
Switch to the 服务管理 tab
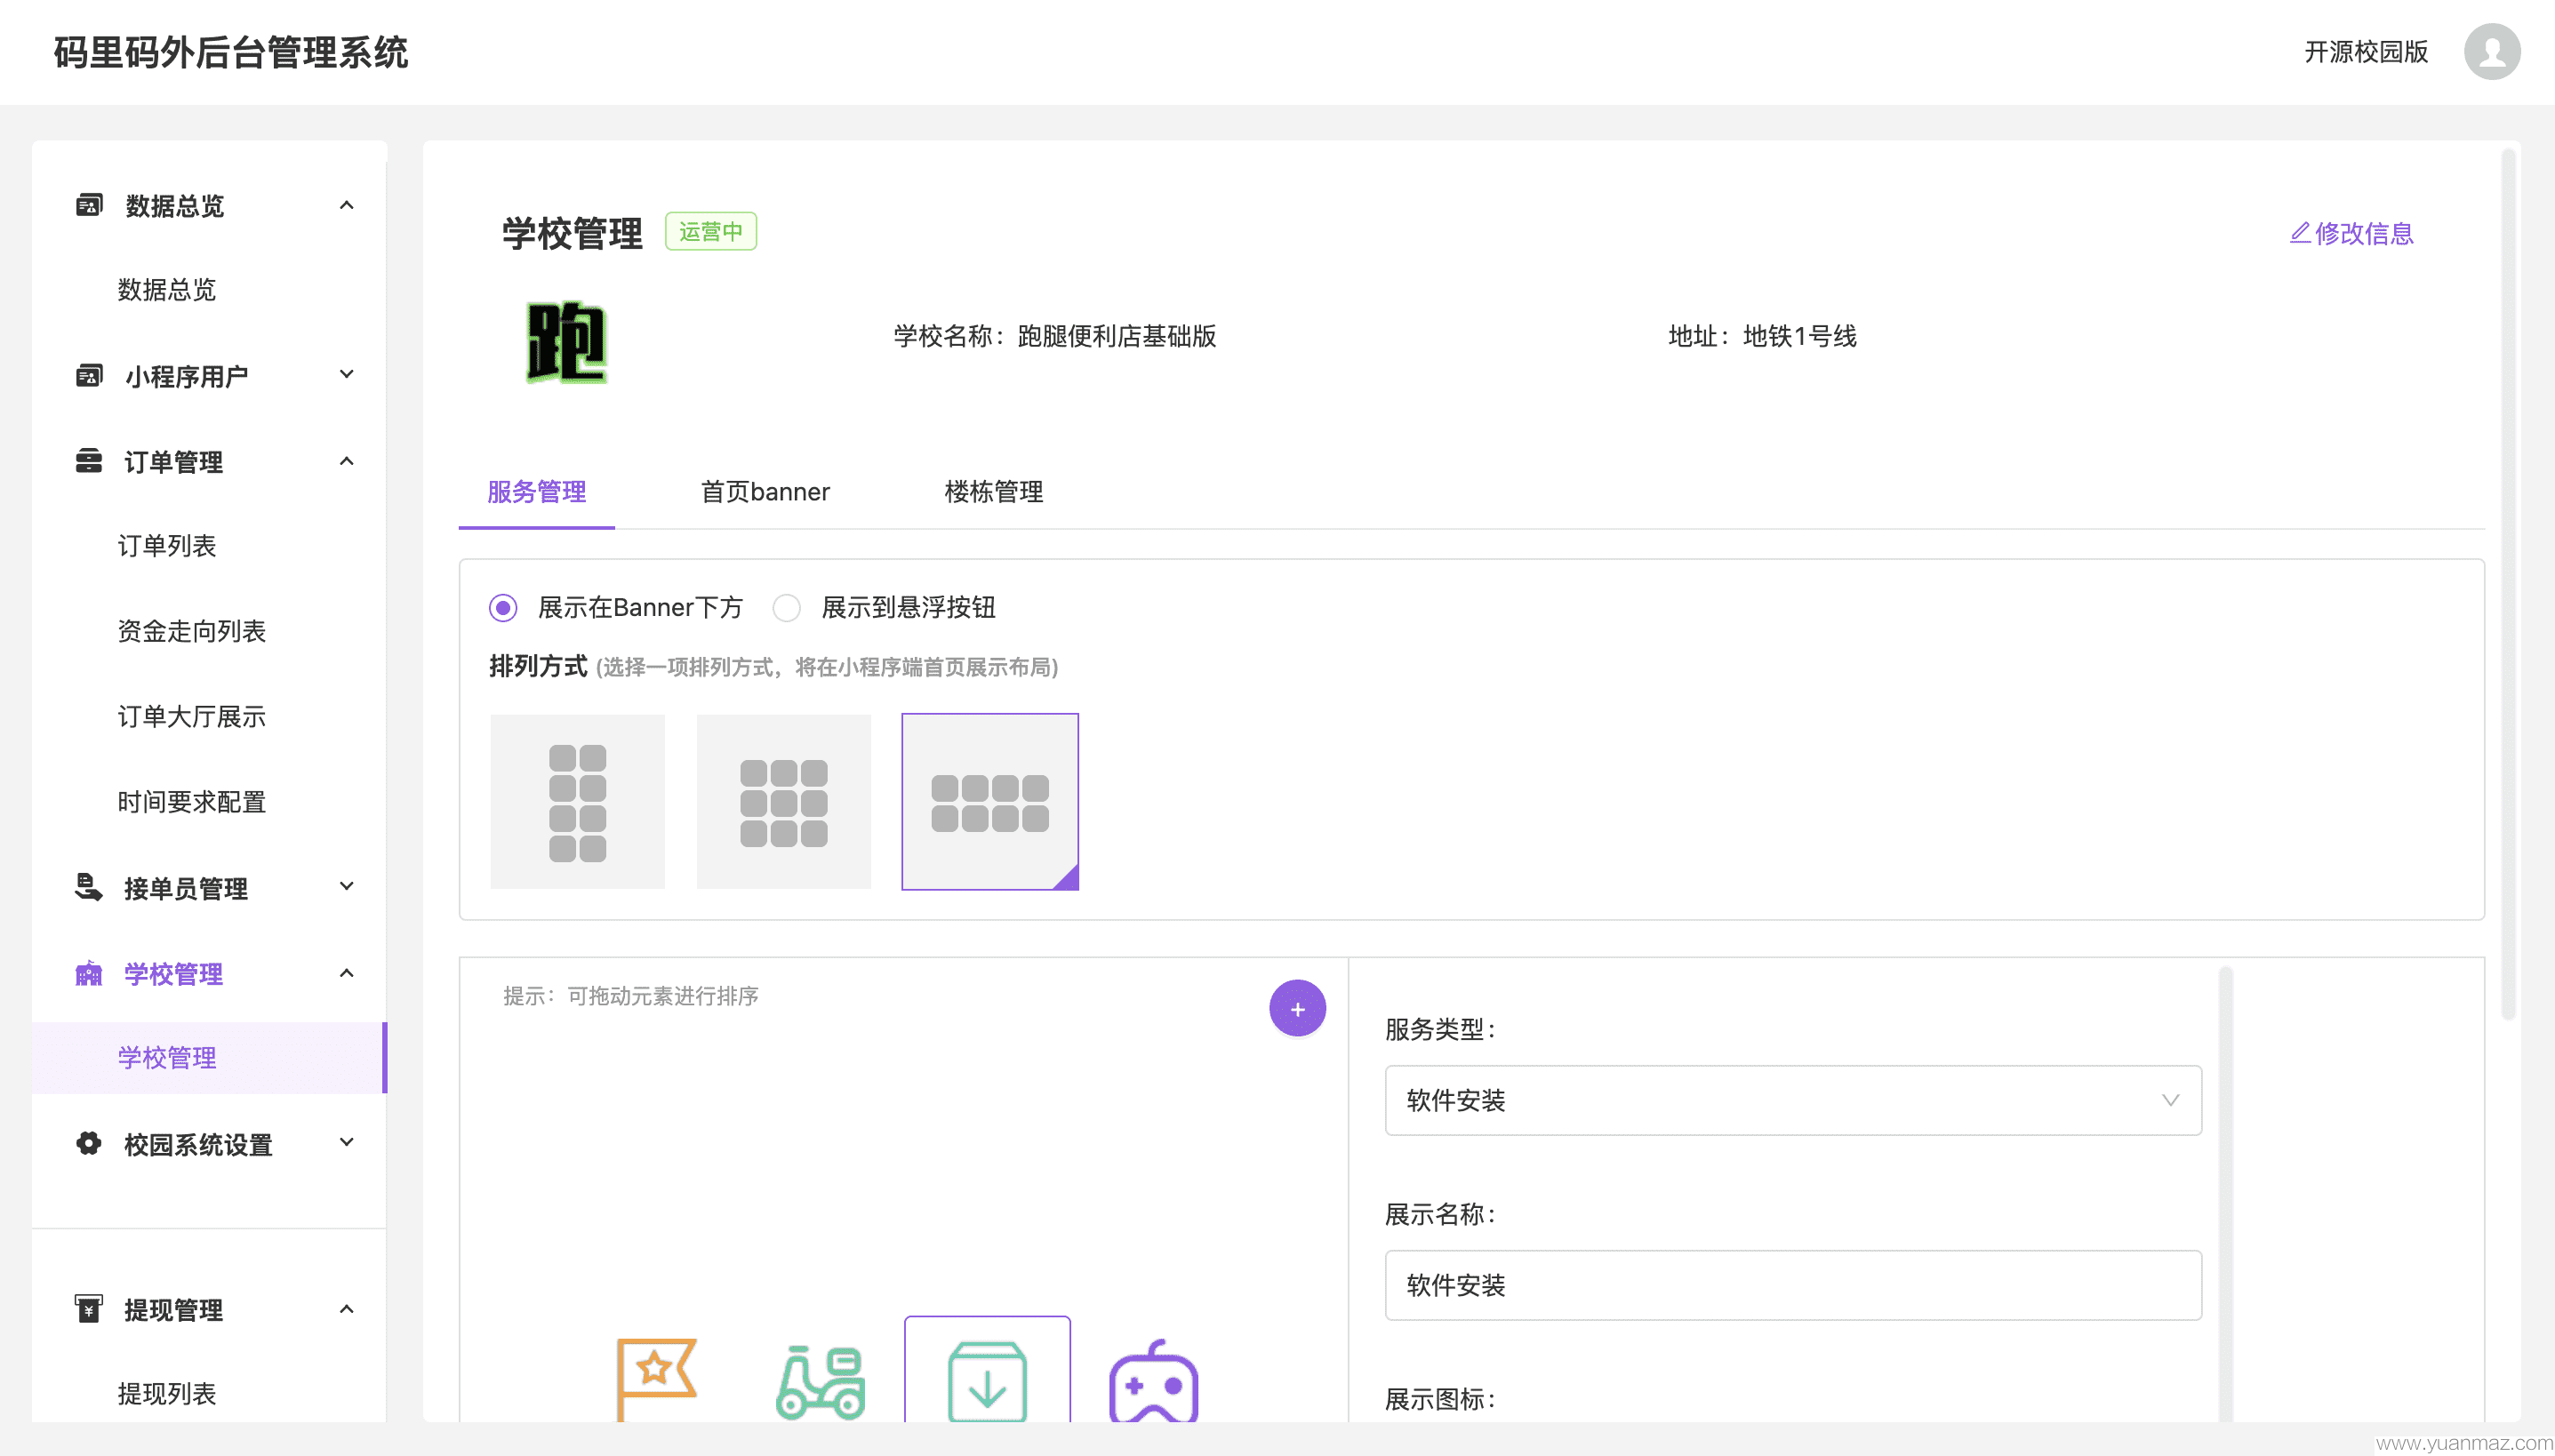(x=536, y=492)
